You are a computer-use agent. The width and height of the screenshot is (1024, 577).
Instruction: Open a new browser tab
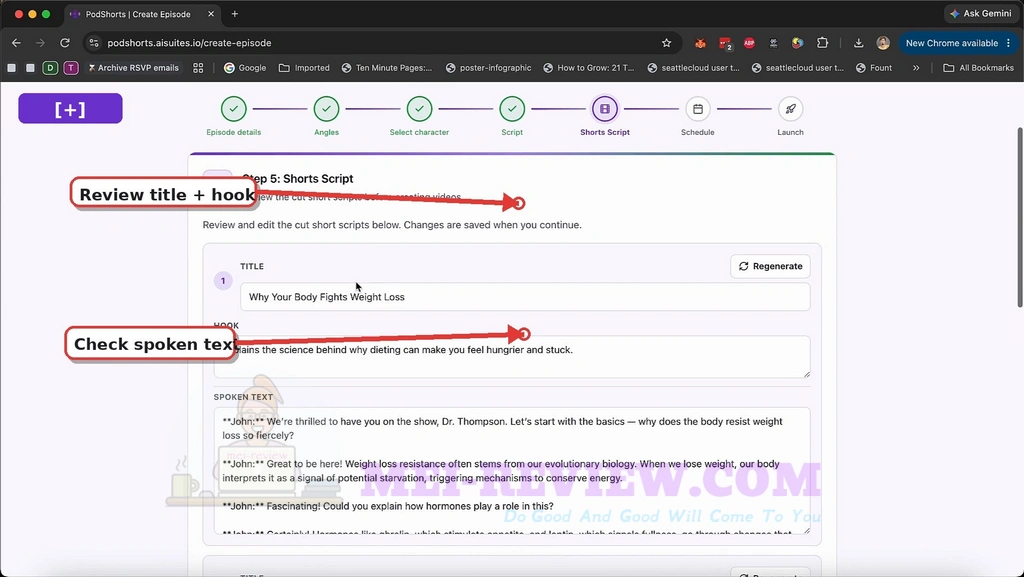pos(234,14)
